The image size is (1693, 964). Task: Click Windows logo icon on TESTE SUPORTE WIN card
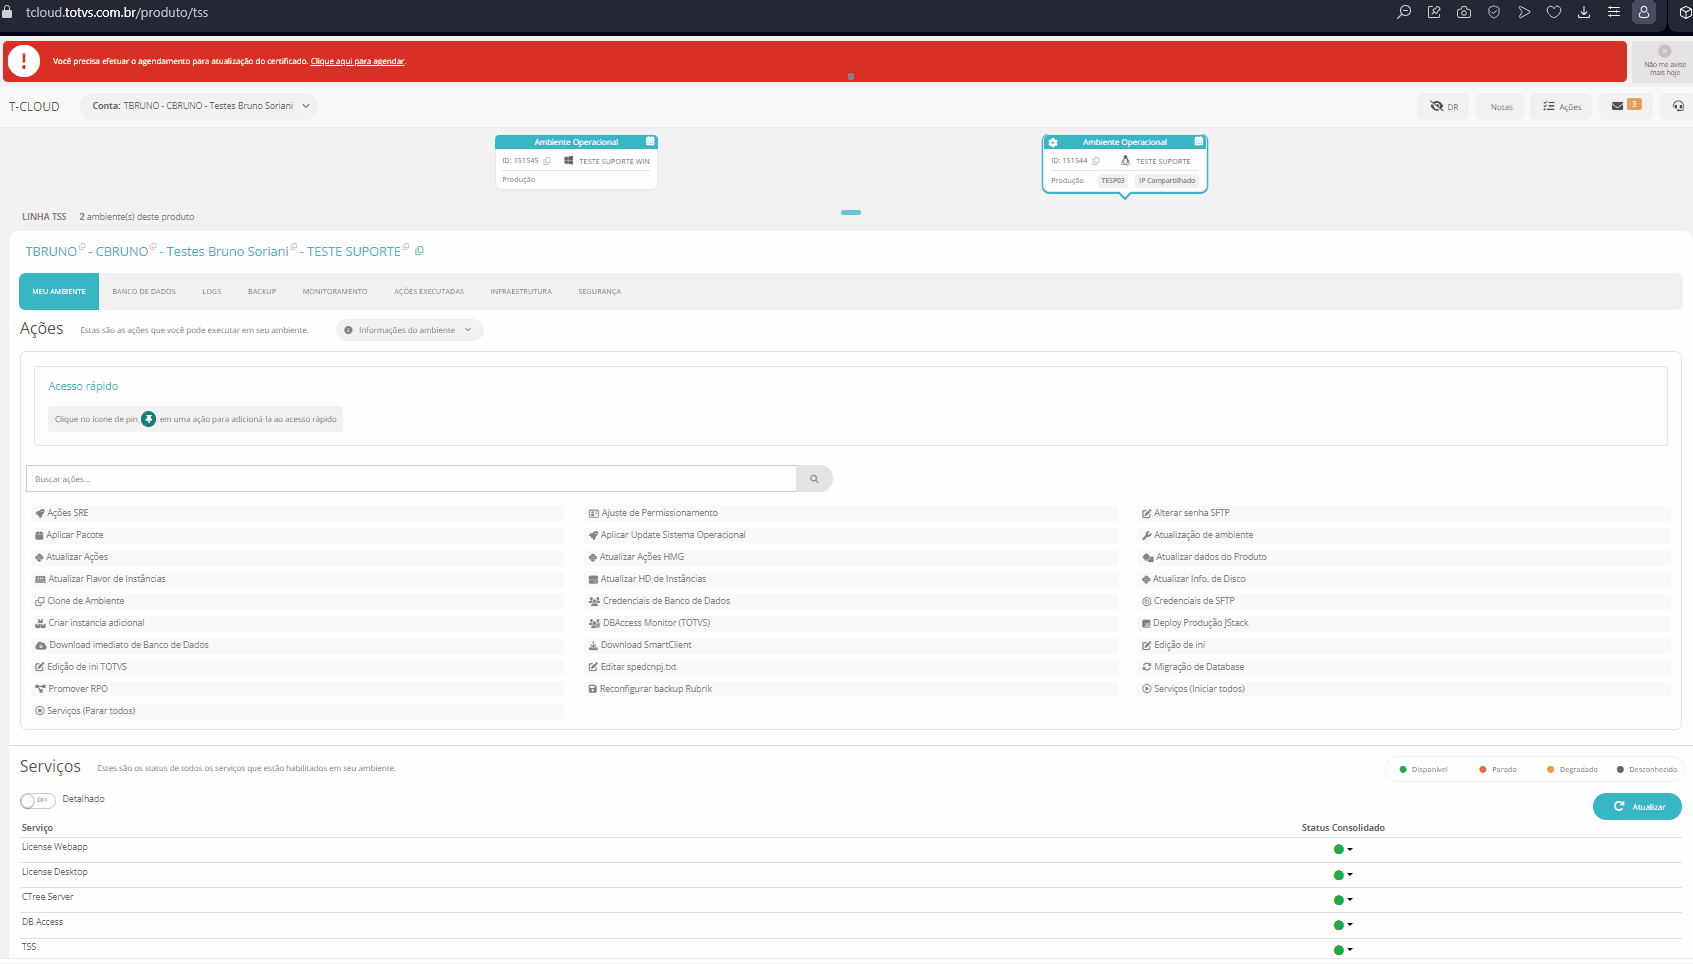tap(568, 161)
